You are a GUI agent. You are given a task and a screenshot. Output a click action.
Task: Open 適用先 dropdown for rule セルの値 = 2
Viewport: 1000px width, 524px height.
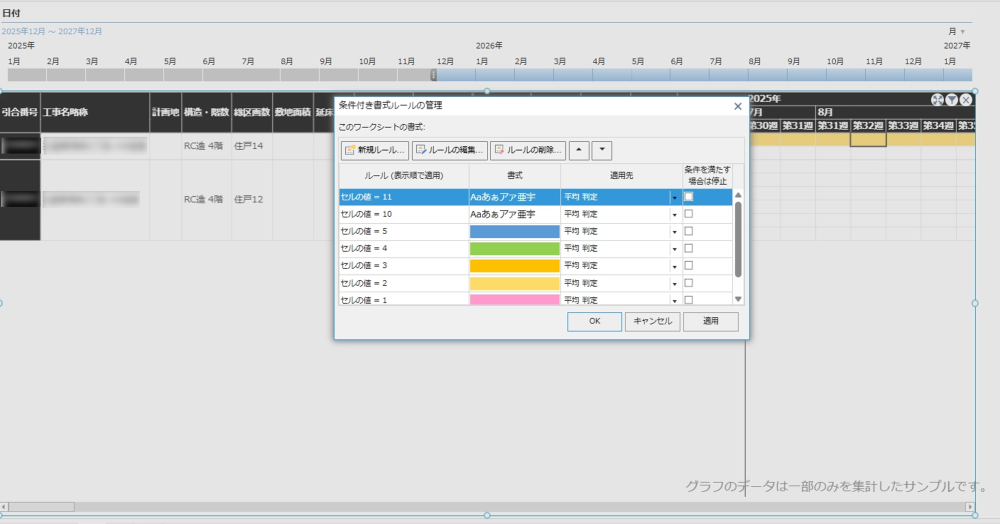675,284
